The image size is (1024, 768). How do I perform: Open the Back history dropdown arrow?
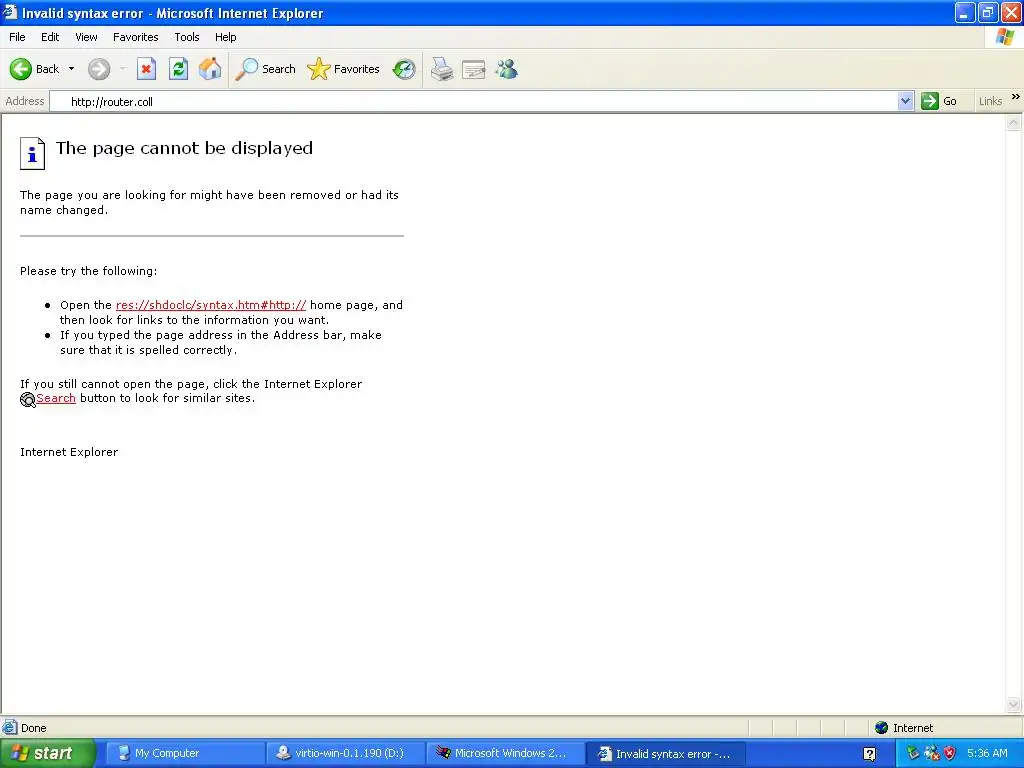pyautogui.click(x=71, y=69)
